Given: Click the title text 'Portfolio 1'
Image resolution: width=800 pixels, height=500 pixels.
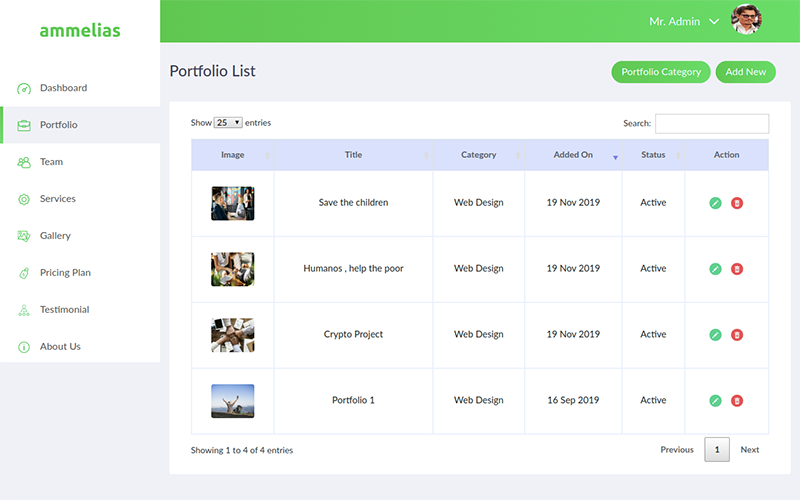Looking at the screenshot, I should coord(354,400).
